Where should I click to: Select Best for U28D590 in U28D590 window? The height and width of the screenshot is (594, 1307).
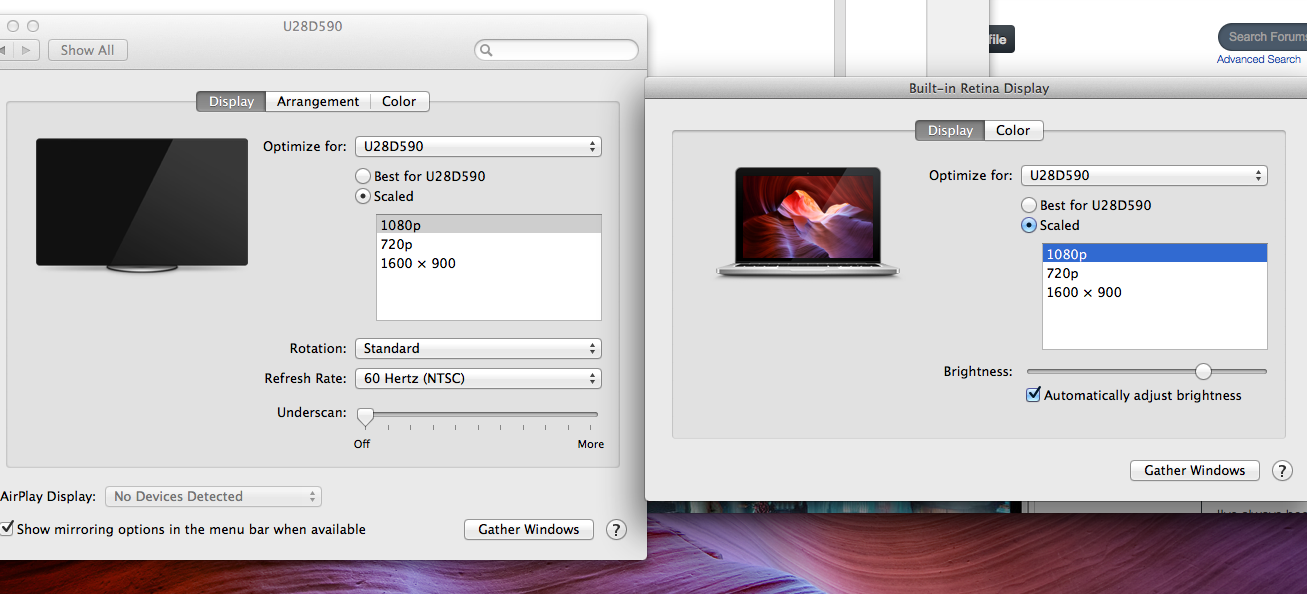pos(364,176)
